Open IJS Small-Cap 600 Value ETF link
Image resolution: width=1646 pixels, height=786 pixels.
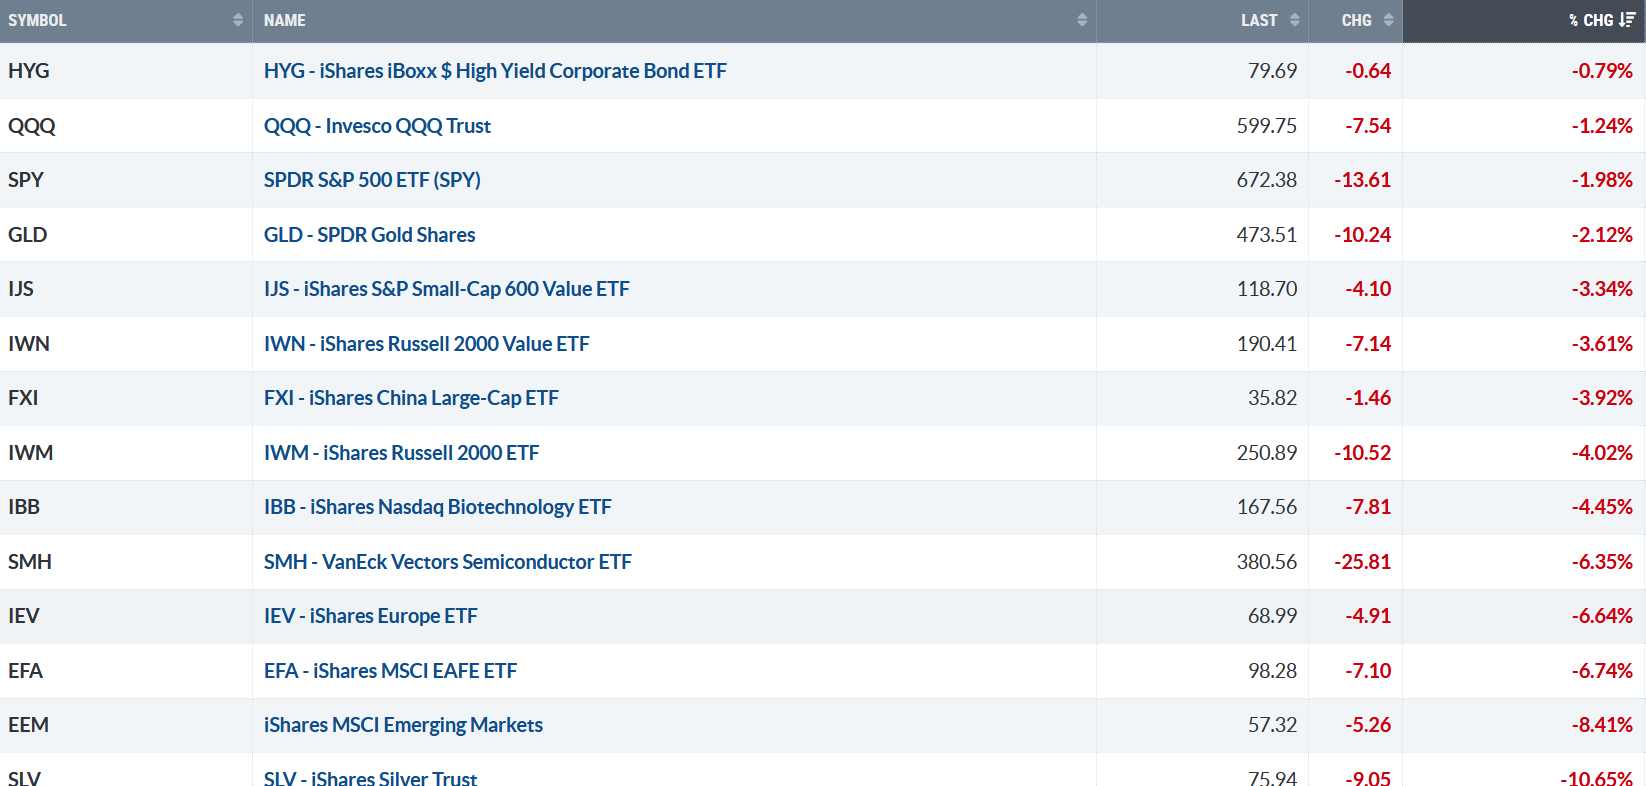(446, 289)
